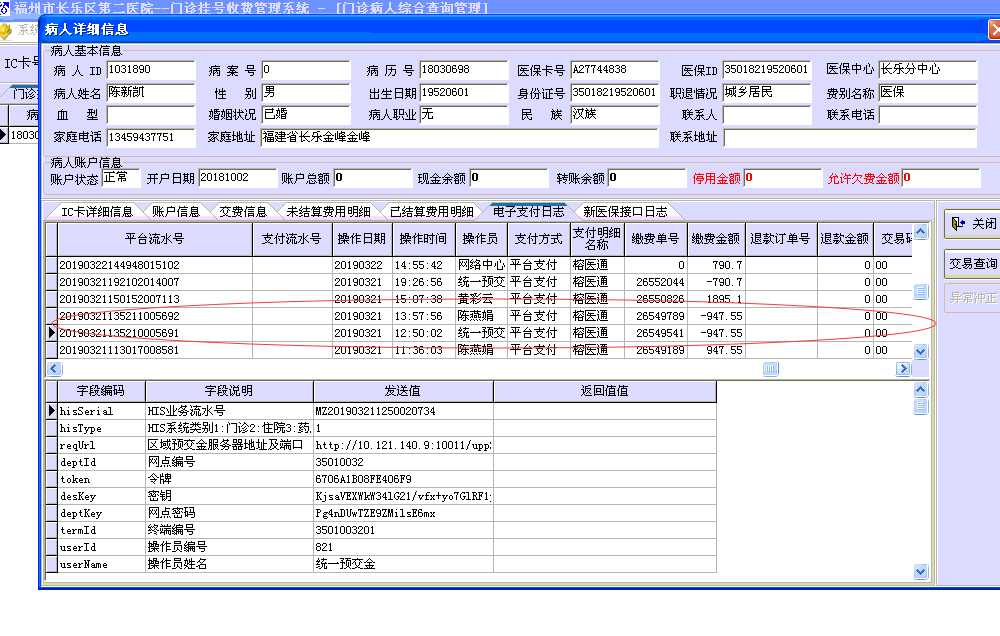Click operator cell 黄彩云
This screenshot has width=1000, height=636.
(480, 299)
